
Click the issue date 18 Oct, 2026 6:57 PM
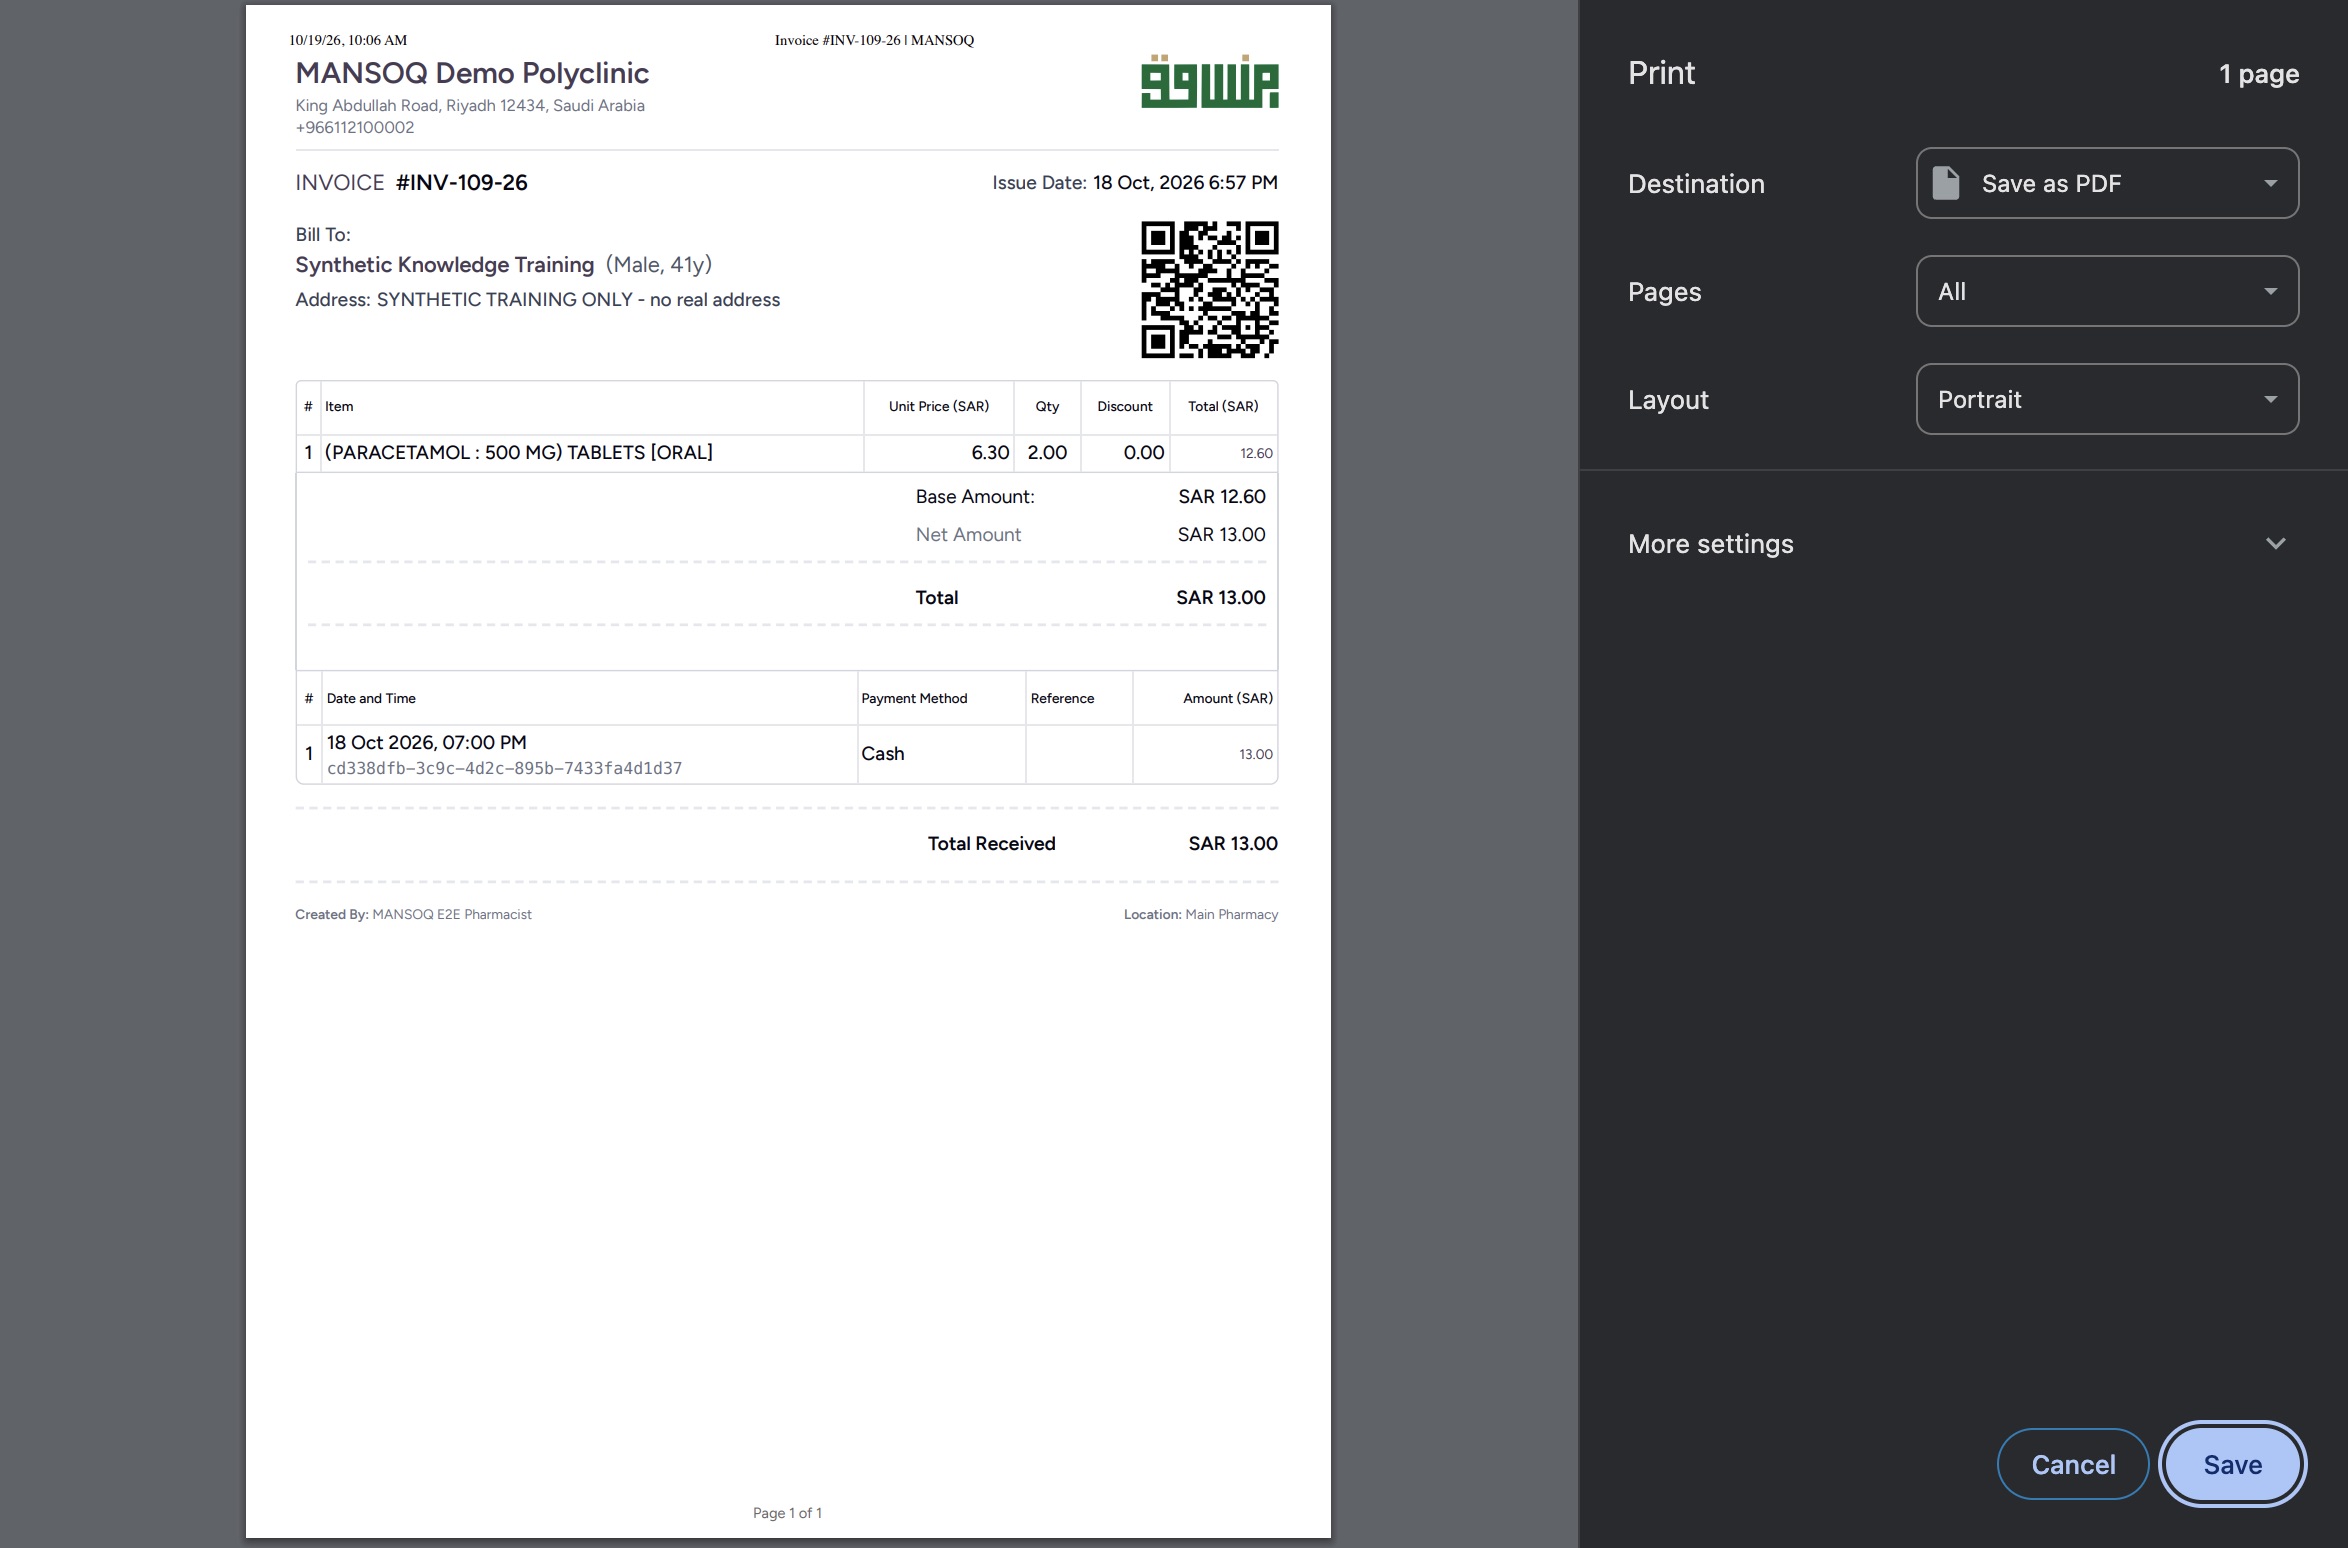pyautogui.click(x=1185, y=183)
